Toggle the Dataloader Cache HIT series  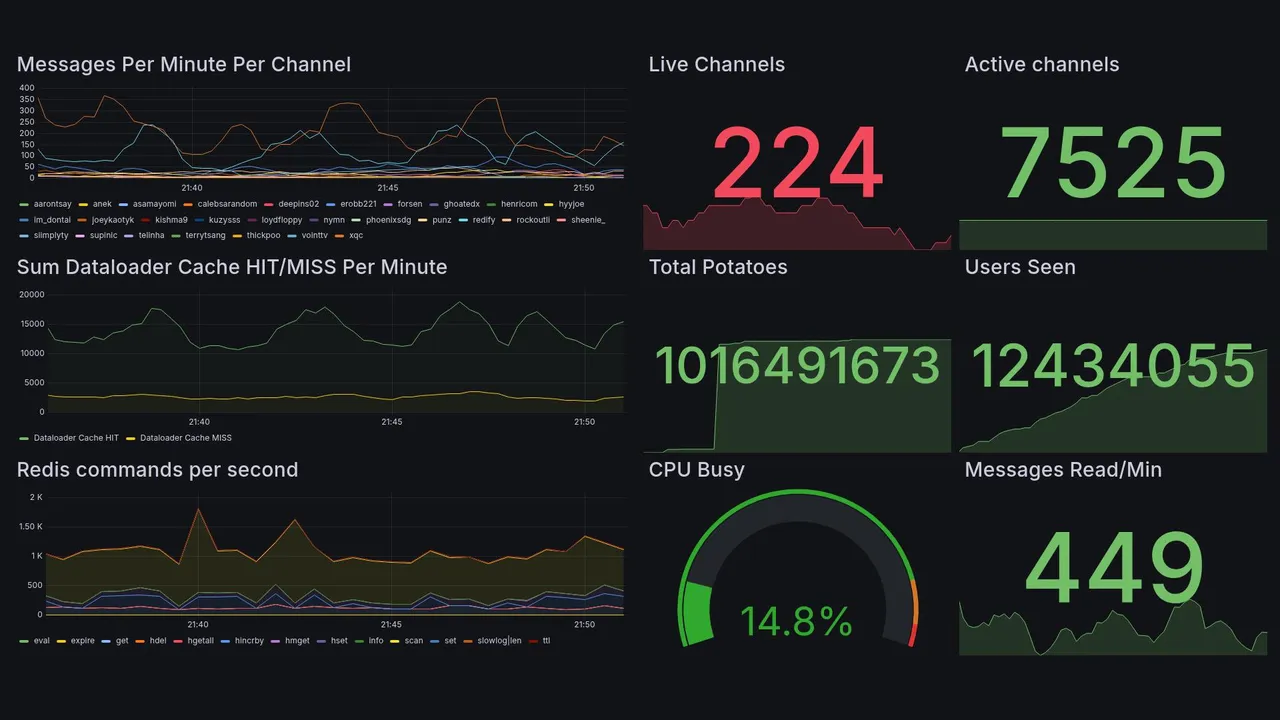pyautogui.click(x=76, y=438)
